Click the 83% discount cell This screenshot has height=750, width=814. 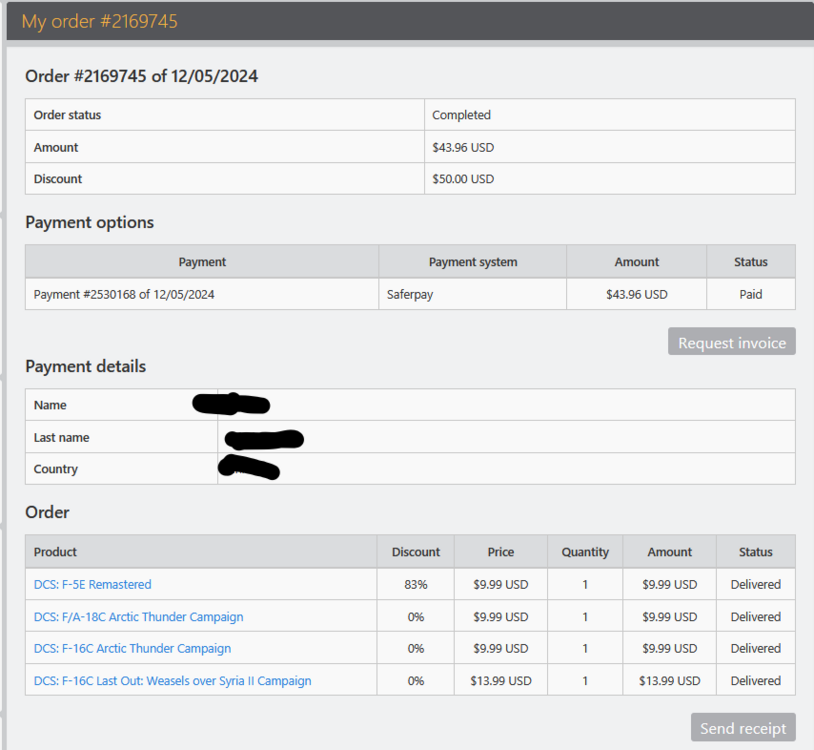point(416,584)
